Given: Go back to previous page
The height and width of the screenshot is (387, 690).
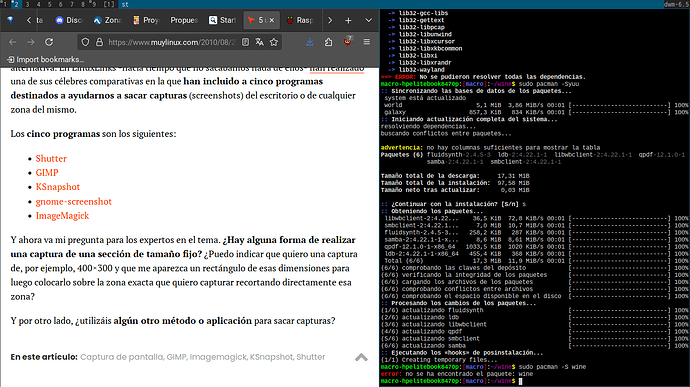Looking at the screenshot, I should click(x=12, y=42).
